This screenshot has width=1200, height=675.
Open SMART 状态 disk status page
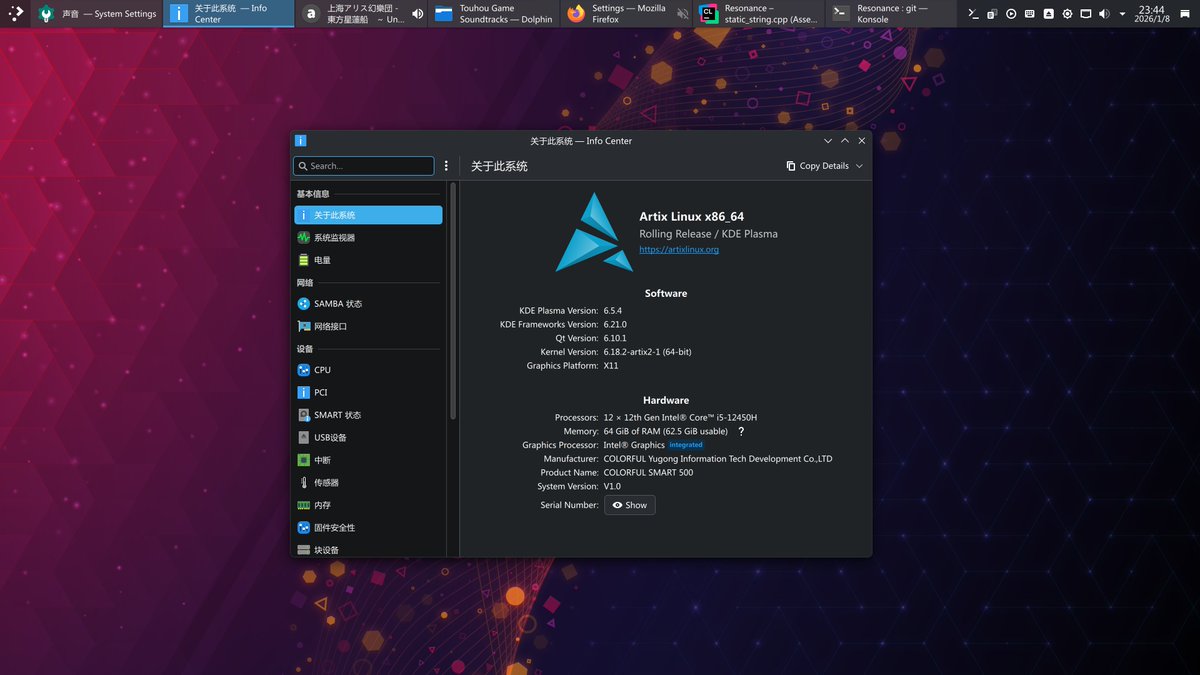point(368,415)
